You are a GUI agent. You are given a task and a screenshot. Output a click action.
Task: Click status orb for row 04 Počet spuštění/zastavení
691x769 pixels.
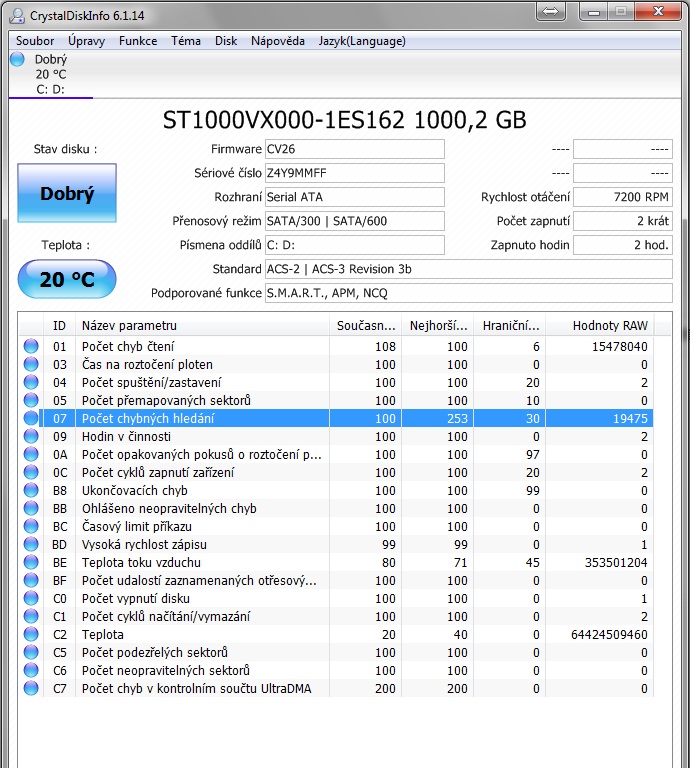[x=31, y=383]
